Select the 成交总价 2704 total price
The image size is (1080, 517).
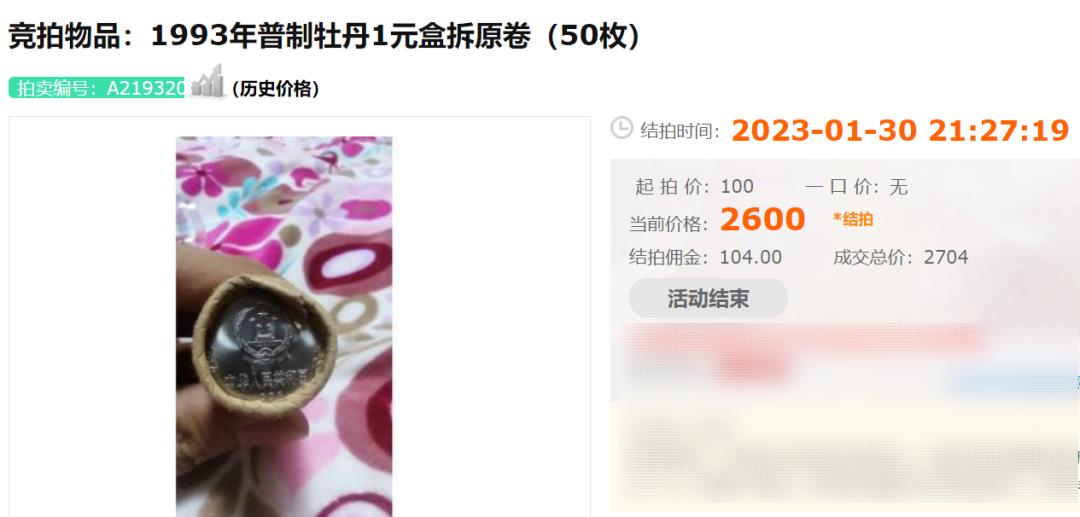point(900,257)
